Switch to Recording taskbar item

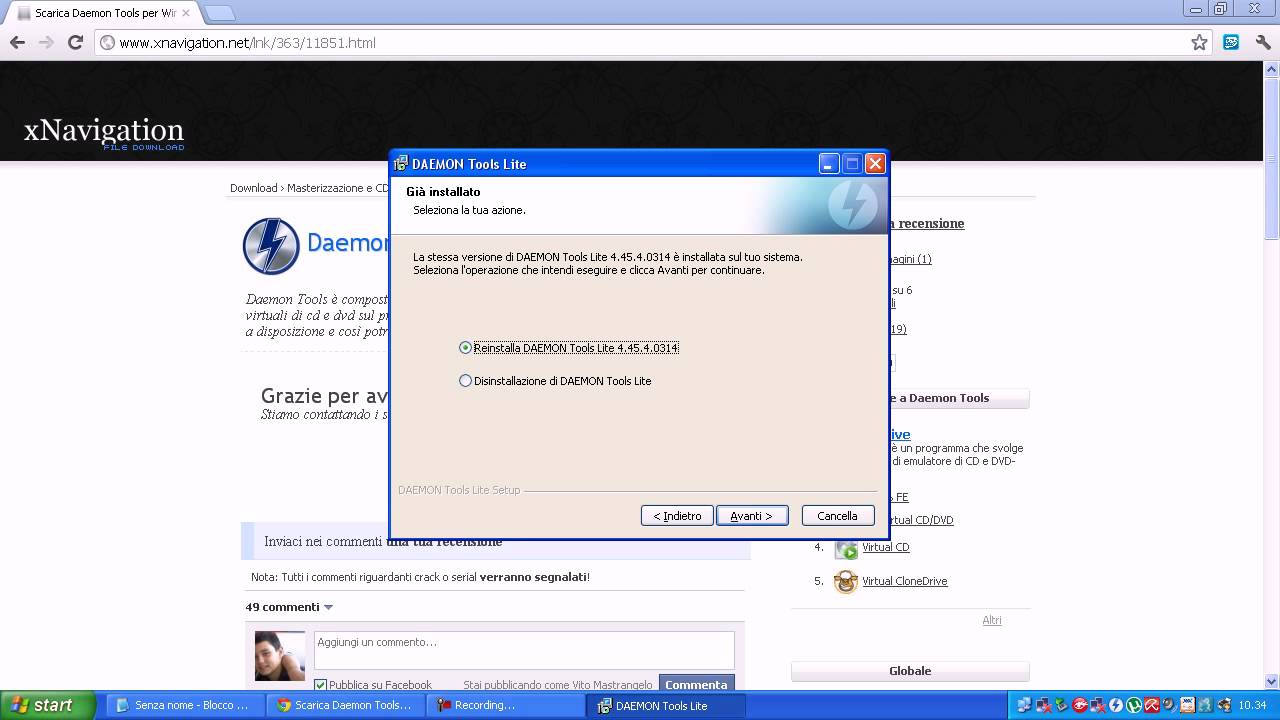(x=505, y=705)
